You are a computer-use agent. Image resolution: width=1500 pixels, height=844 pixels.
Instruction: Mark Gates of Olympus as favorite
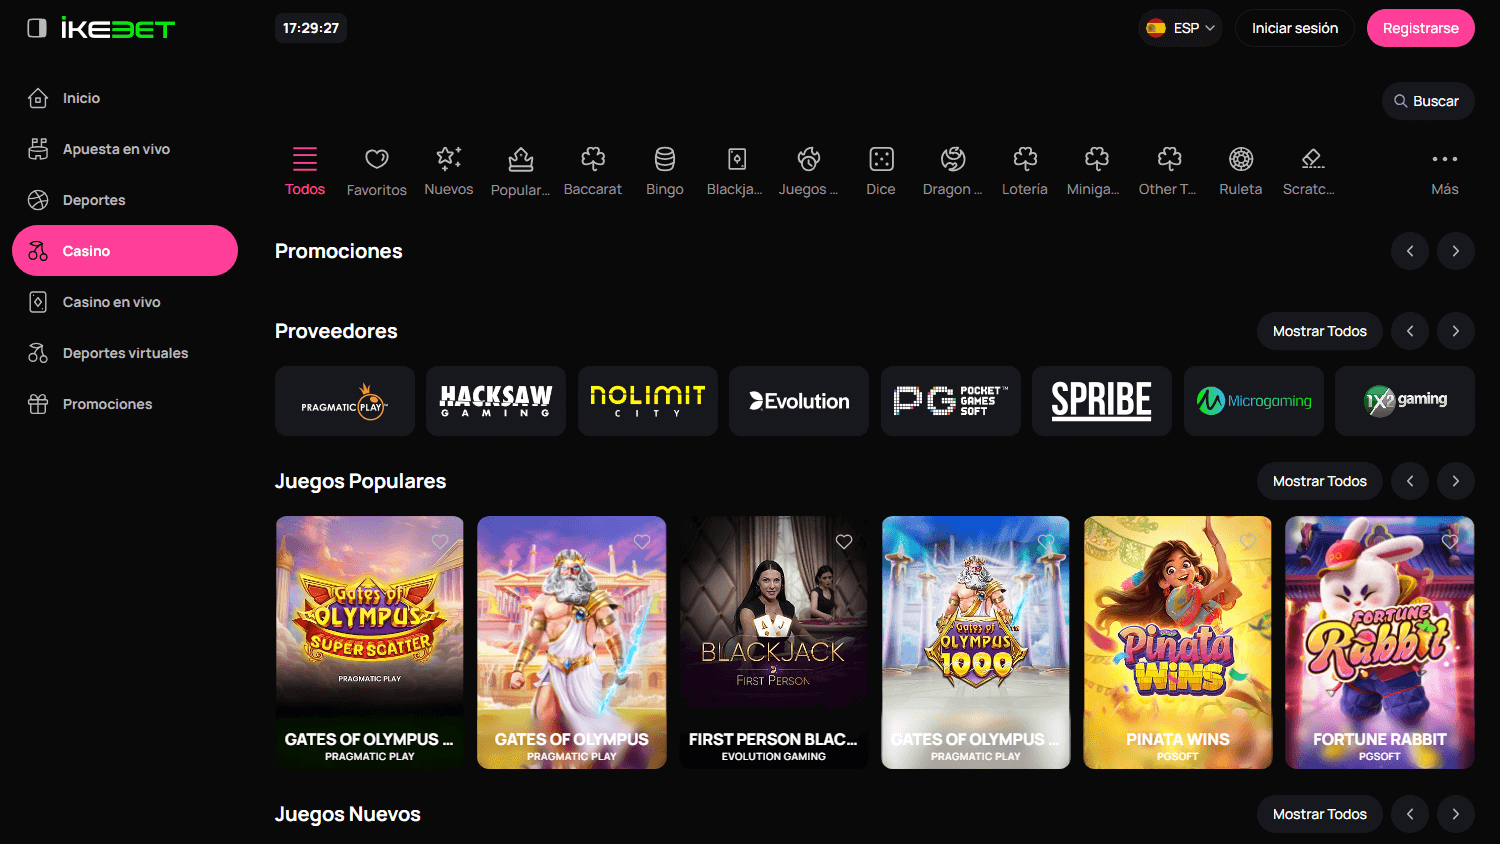pos(641,541)
